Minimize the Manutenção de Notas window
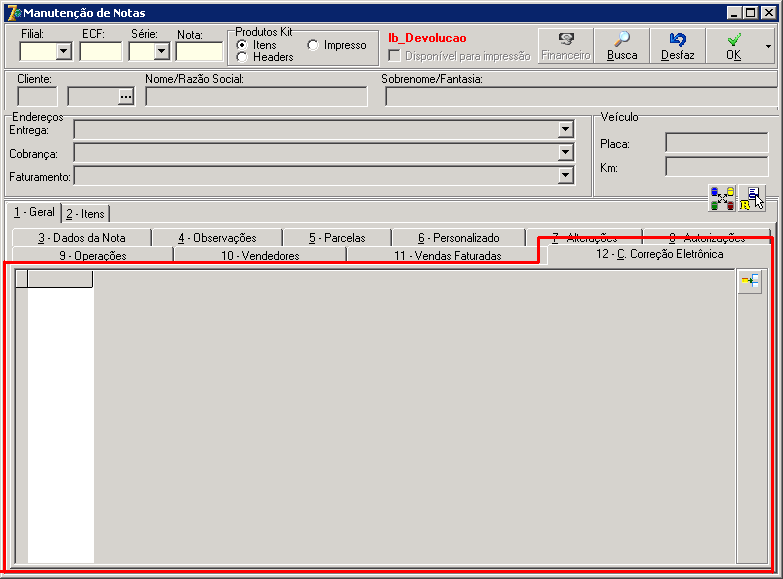Screen dimensions: 783x579 tap(733, 12)
